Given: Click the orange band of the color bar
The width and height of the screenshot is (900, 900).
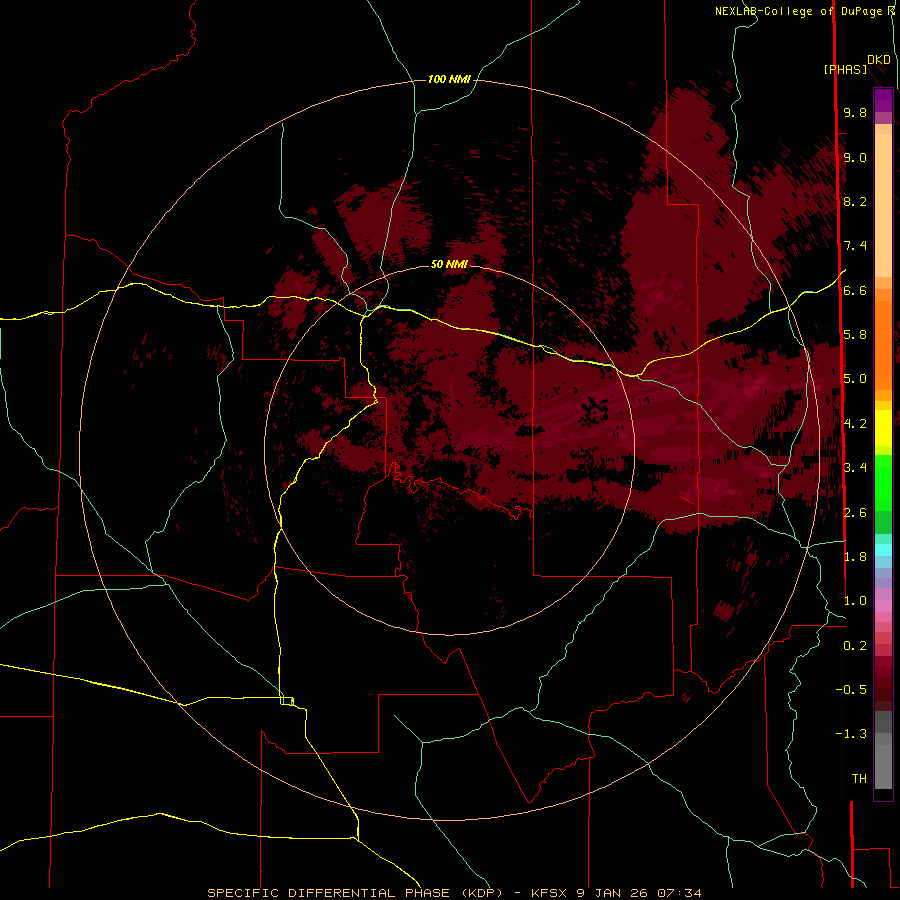Looking at the screenshot, I should 883,346.
